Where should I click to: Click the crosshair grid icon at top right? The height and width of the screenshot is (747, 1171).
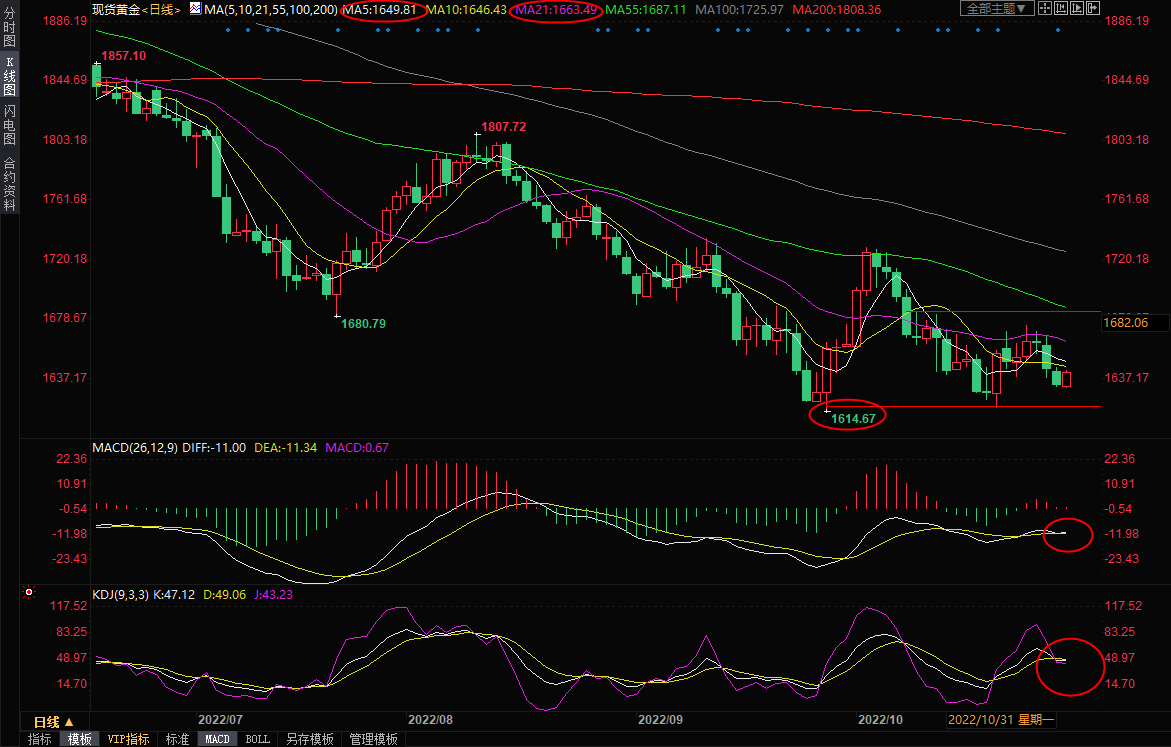(1045, 9)
